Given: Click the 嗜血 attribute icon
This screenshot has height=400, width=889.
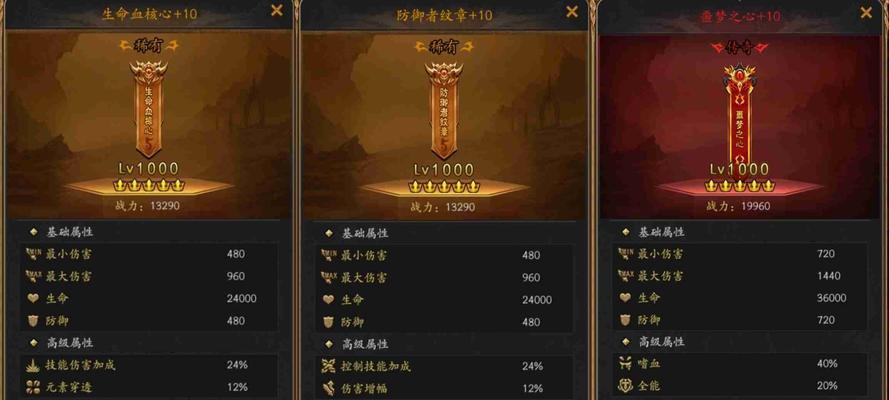Looking at the screenshot, I should tap(625, 364).
